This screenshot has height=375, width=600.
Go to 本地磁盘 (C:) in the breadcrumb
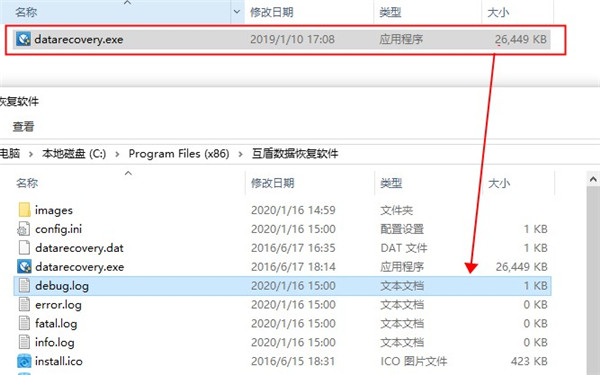click(74, 154)
